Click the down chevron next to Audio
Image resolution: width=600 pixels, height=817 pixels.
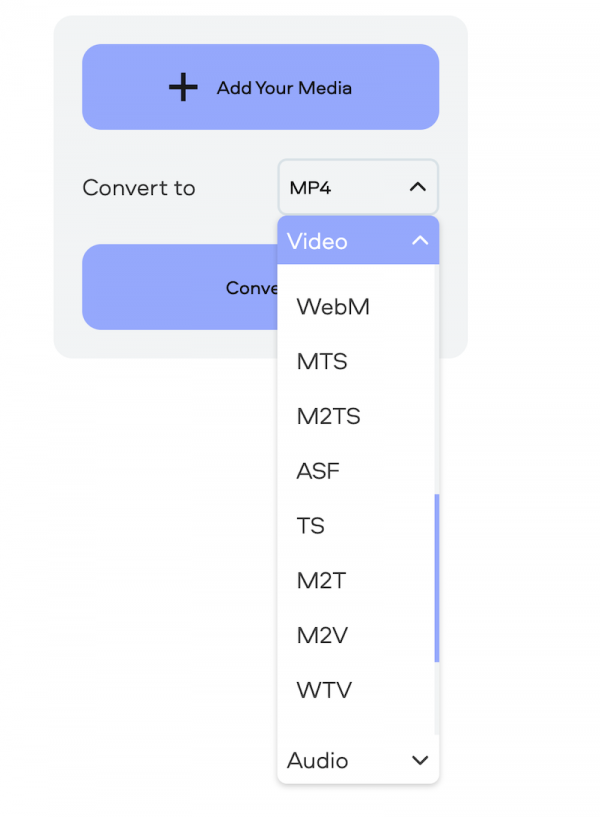coord(420,761)
